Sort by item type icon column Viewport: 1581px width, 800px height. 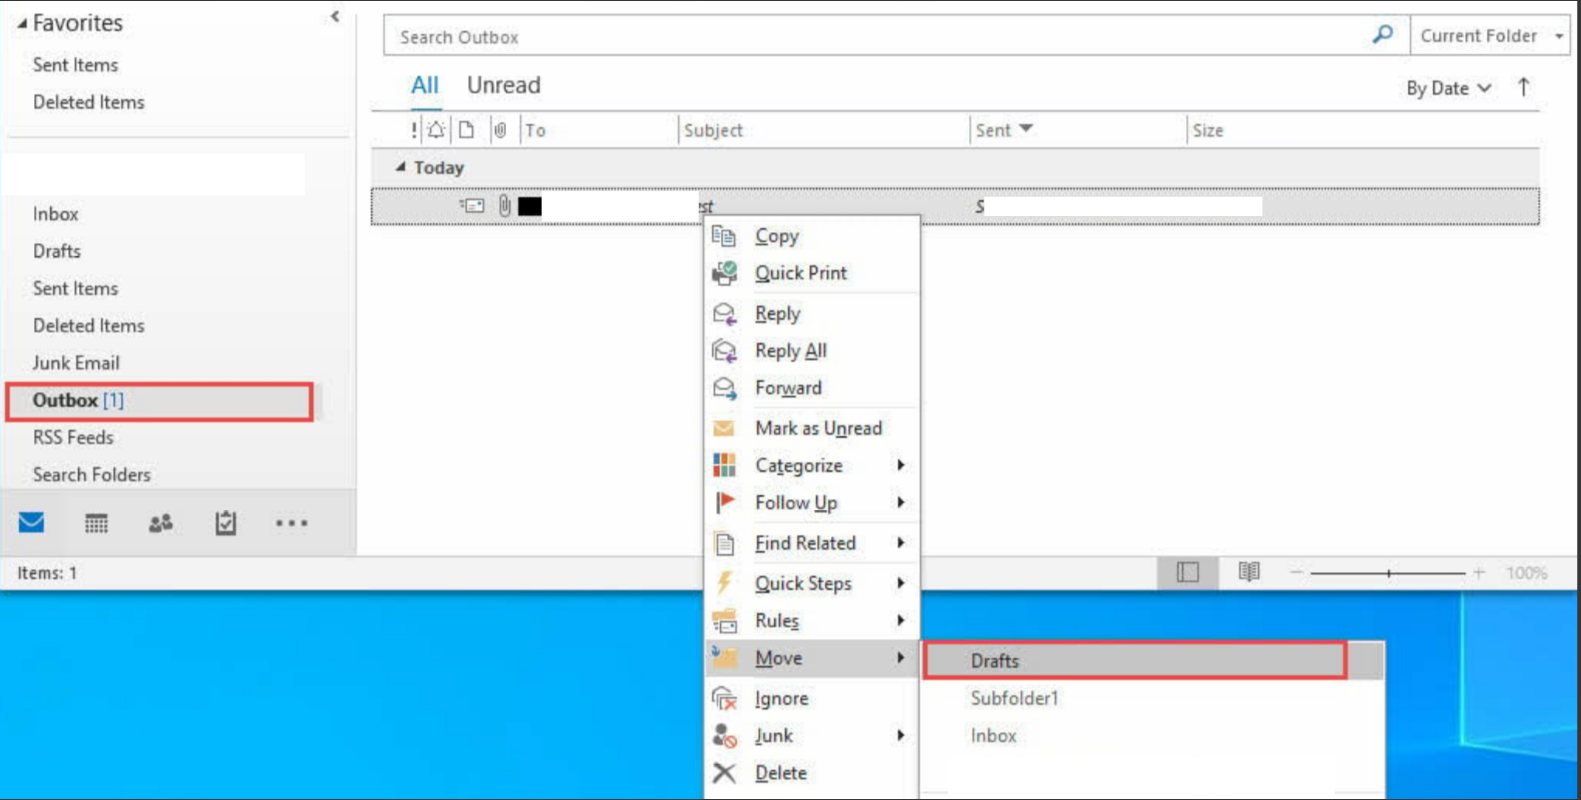click(x=467, y=130)
